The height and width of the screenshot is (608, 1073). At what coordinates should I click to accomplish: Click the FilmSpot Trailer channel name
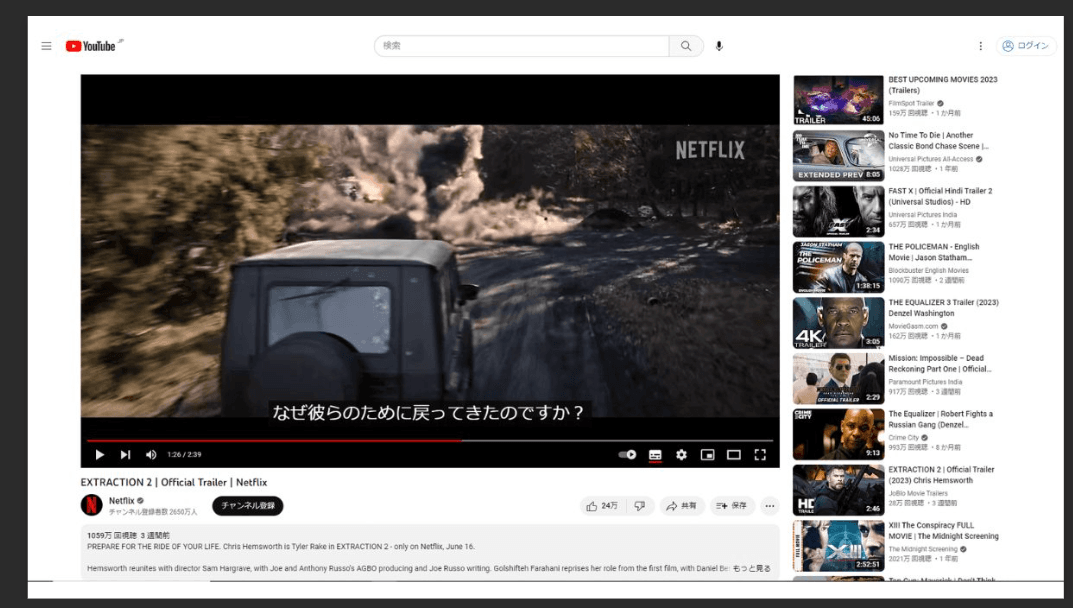[911, 103]
